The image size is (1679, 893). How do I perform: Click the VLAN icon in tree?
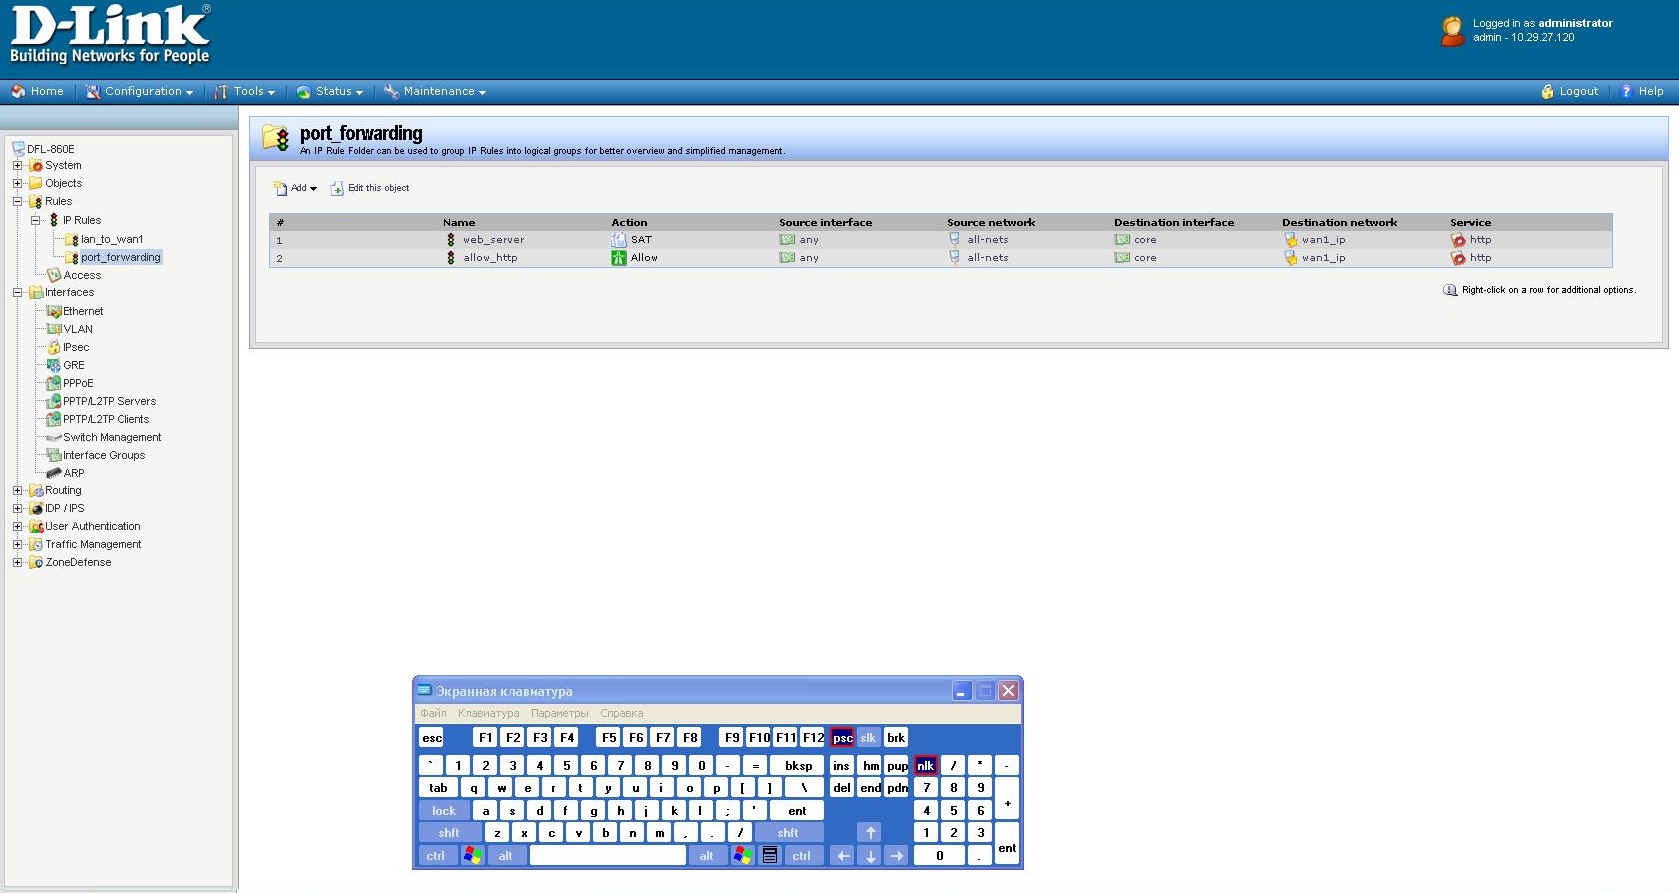pyautogui.click(x=54, y=329)
